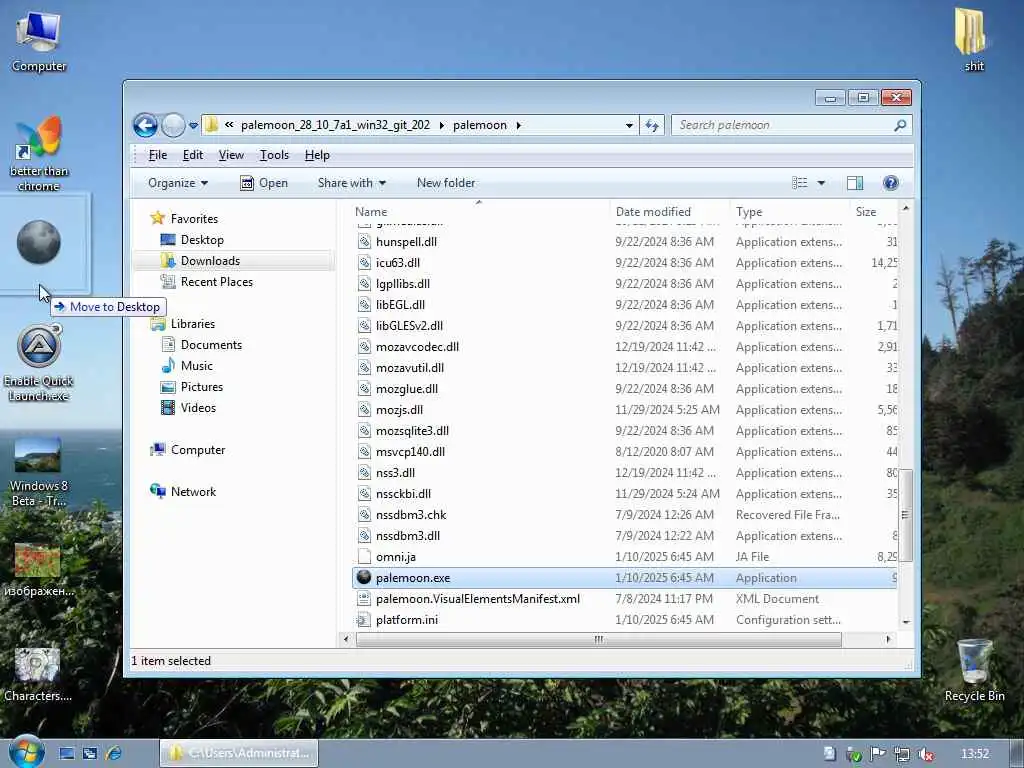Image resolution: width=1024 pixels, height=768 pixels.
Task: Select the Computer desktop icon
Action: pyautogui.click(x=39, y=42)
